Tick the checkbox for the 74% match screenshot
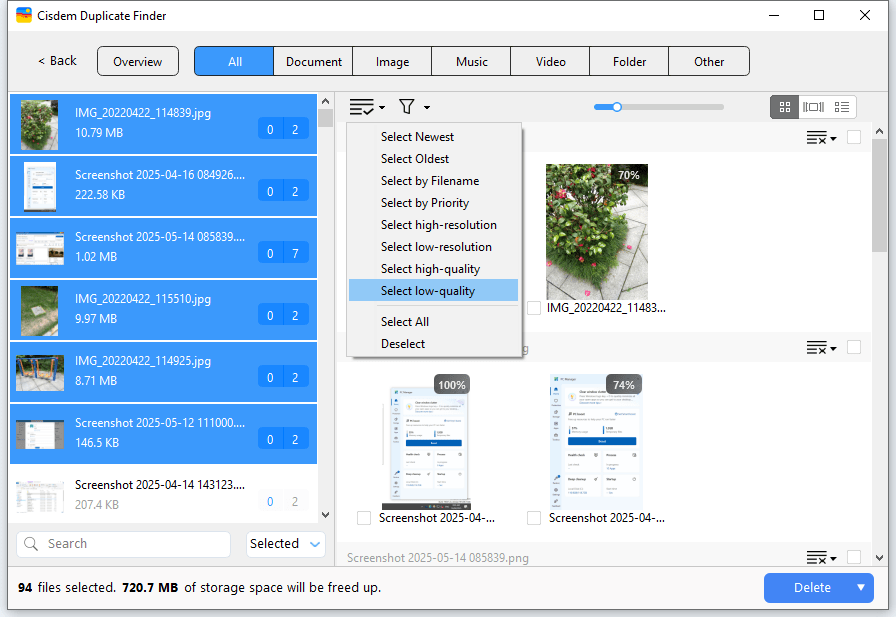 (534, 518)
